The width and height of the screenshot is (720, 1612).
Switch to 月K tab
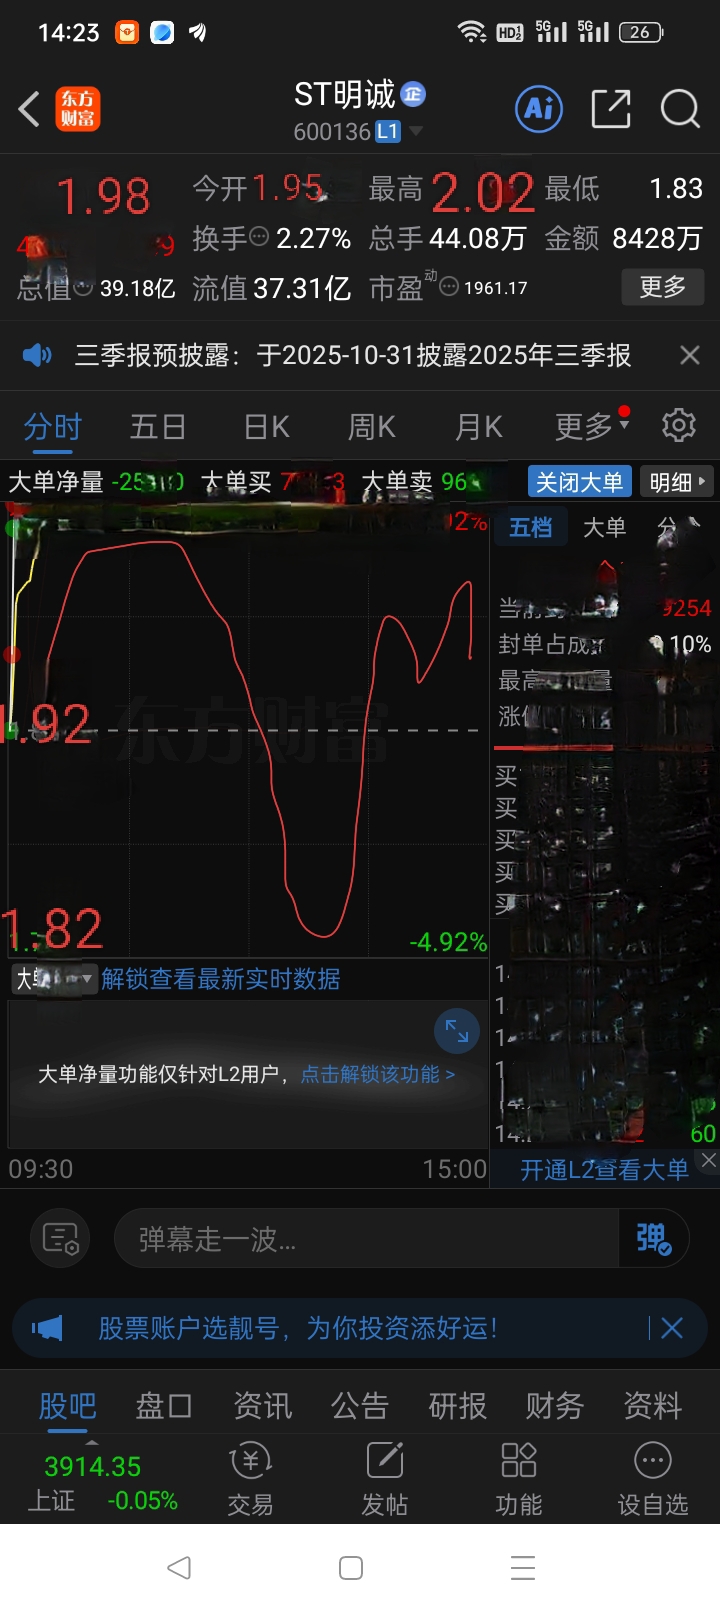point(478,426)
